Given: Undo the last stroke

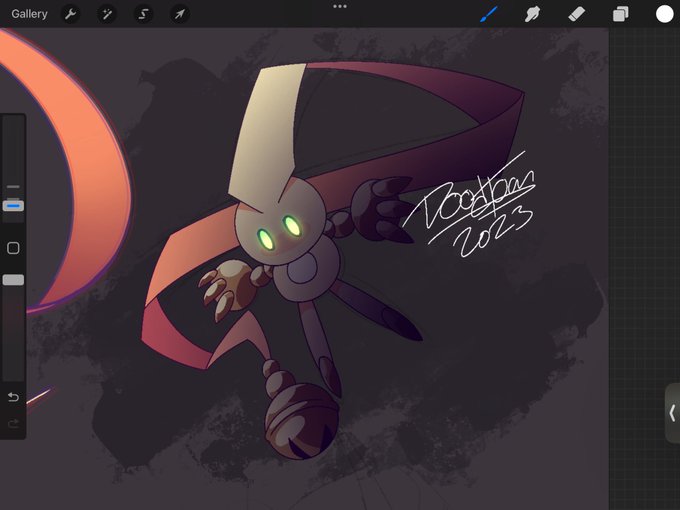Looking at the screenshot, I should pos(13,397).
